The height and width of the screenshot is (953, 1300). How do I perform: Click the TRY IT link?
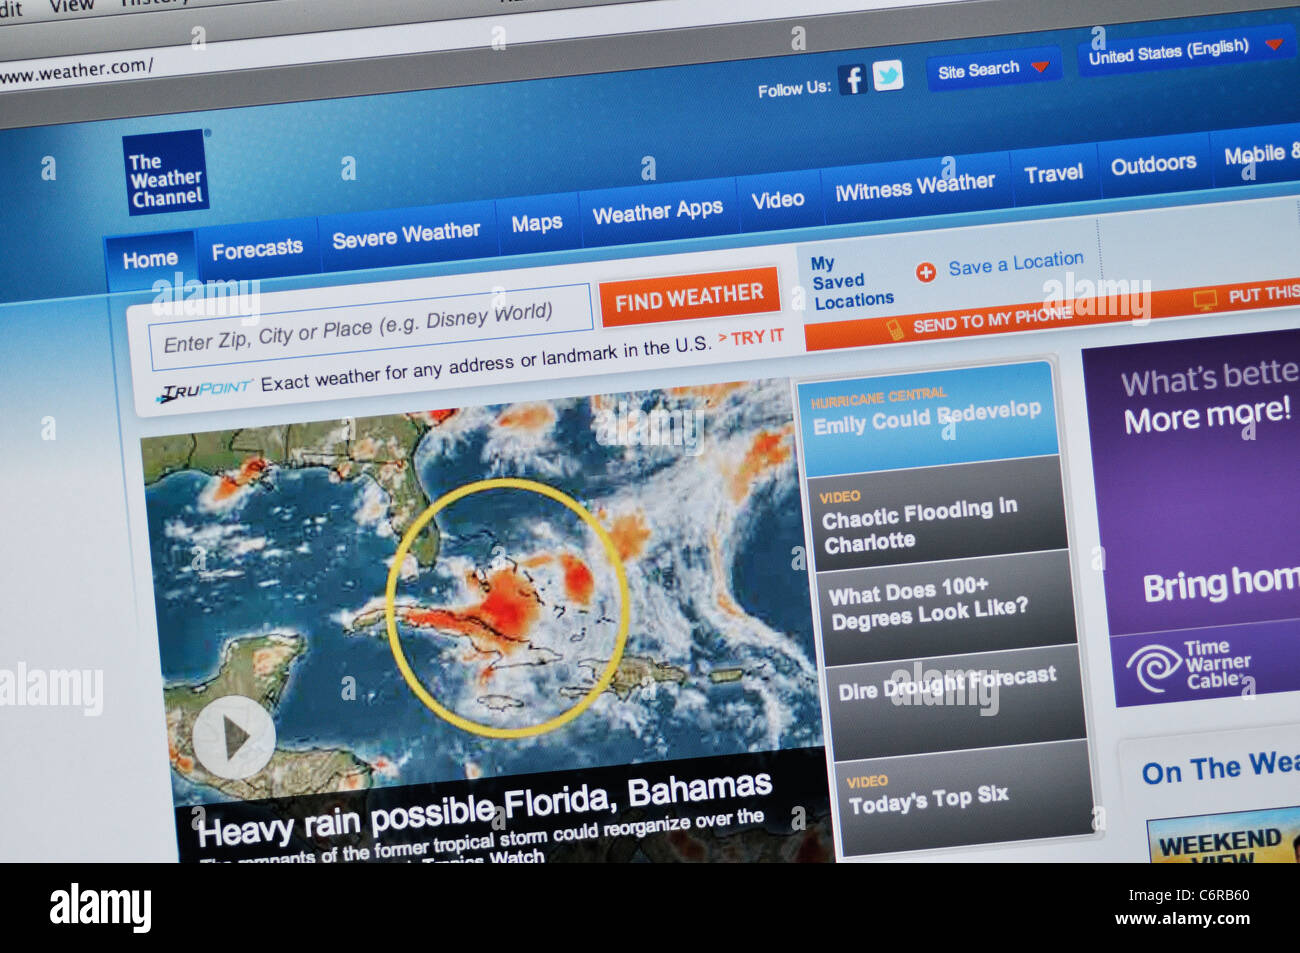[x=751, y=337]
